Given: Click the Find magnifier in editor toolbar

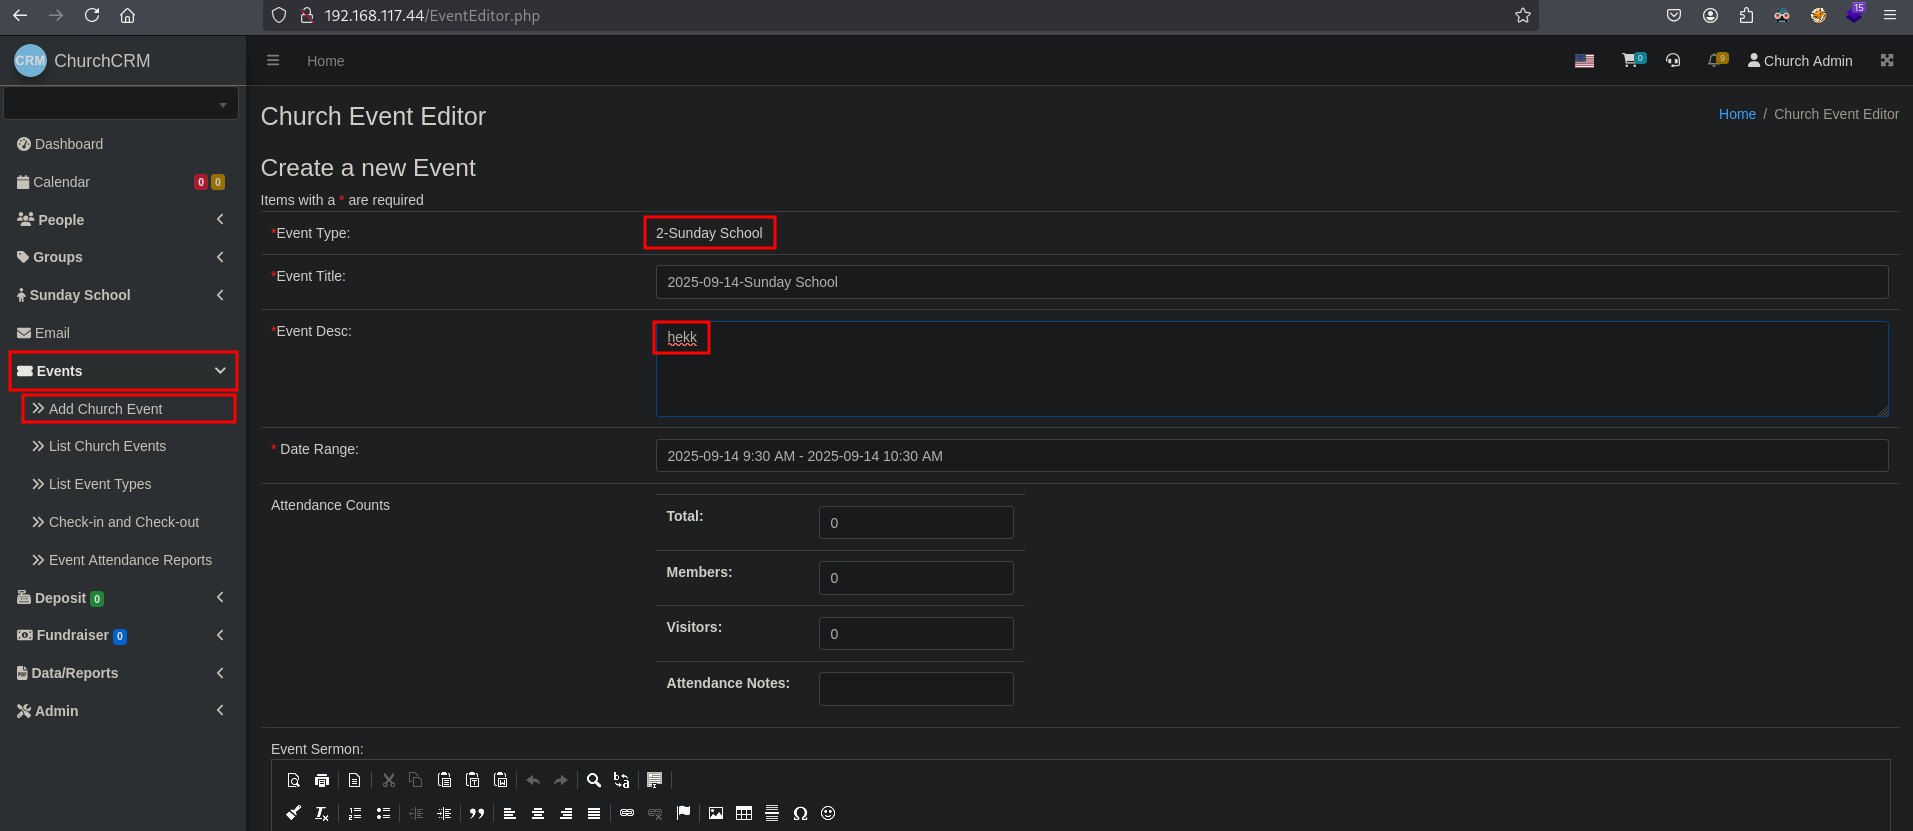Looking at the screenshot, I should (x=593, y=780).
